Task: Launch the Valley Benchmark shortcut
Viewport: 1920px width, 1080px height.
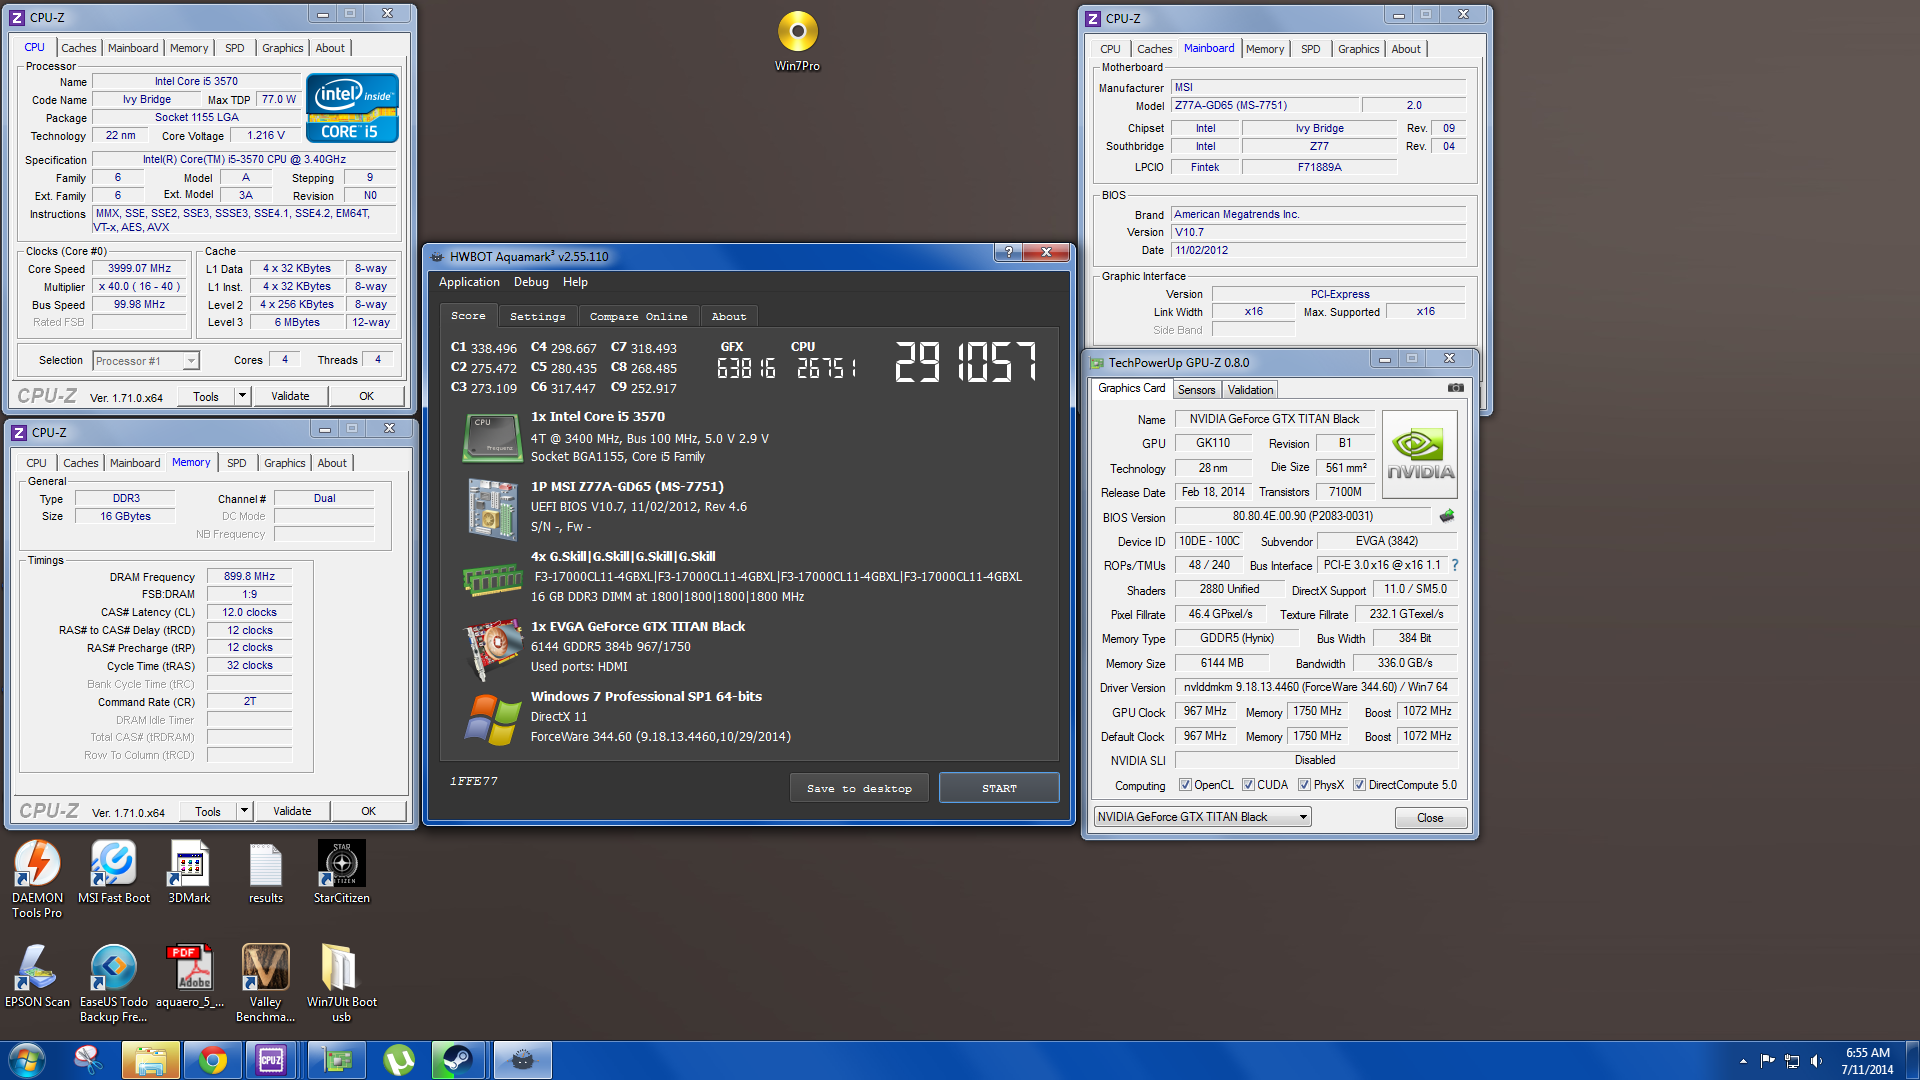Action: (x=266, y=983)
